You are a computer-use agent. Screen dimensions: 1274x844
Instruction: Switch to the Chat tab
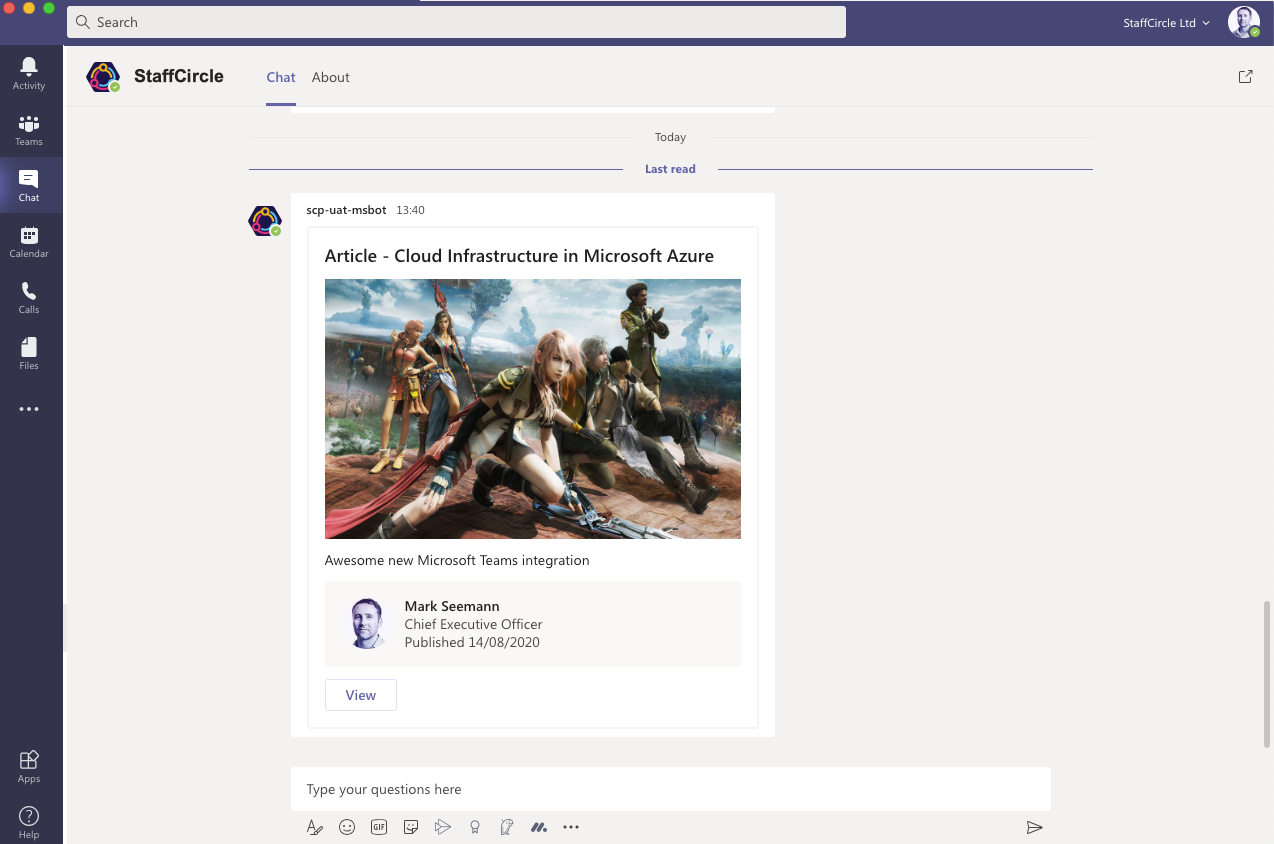point(281,77)
